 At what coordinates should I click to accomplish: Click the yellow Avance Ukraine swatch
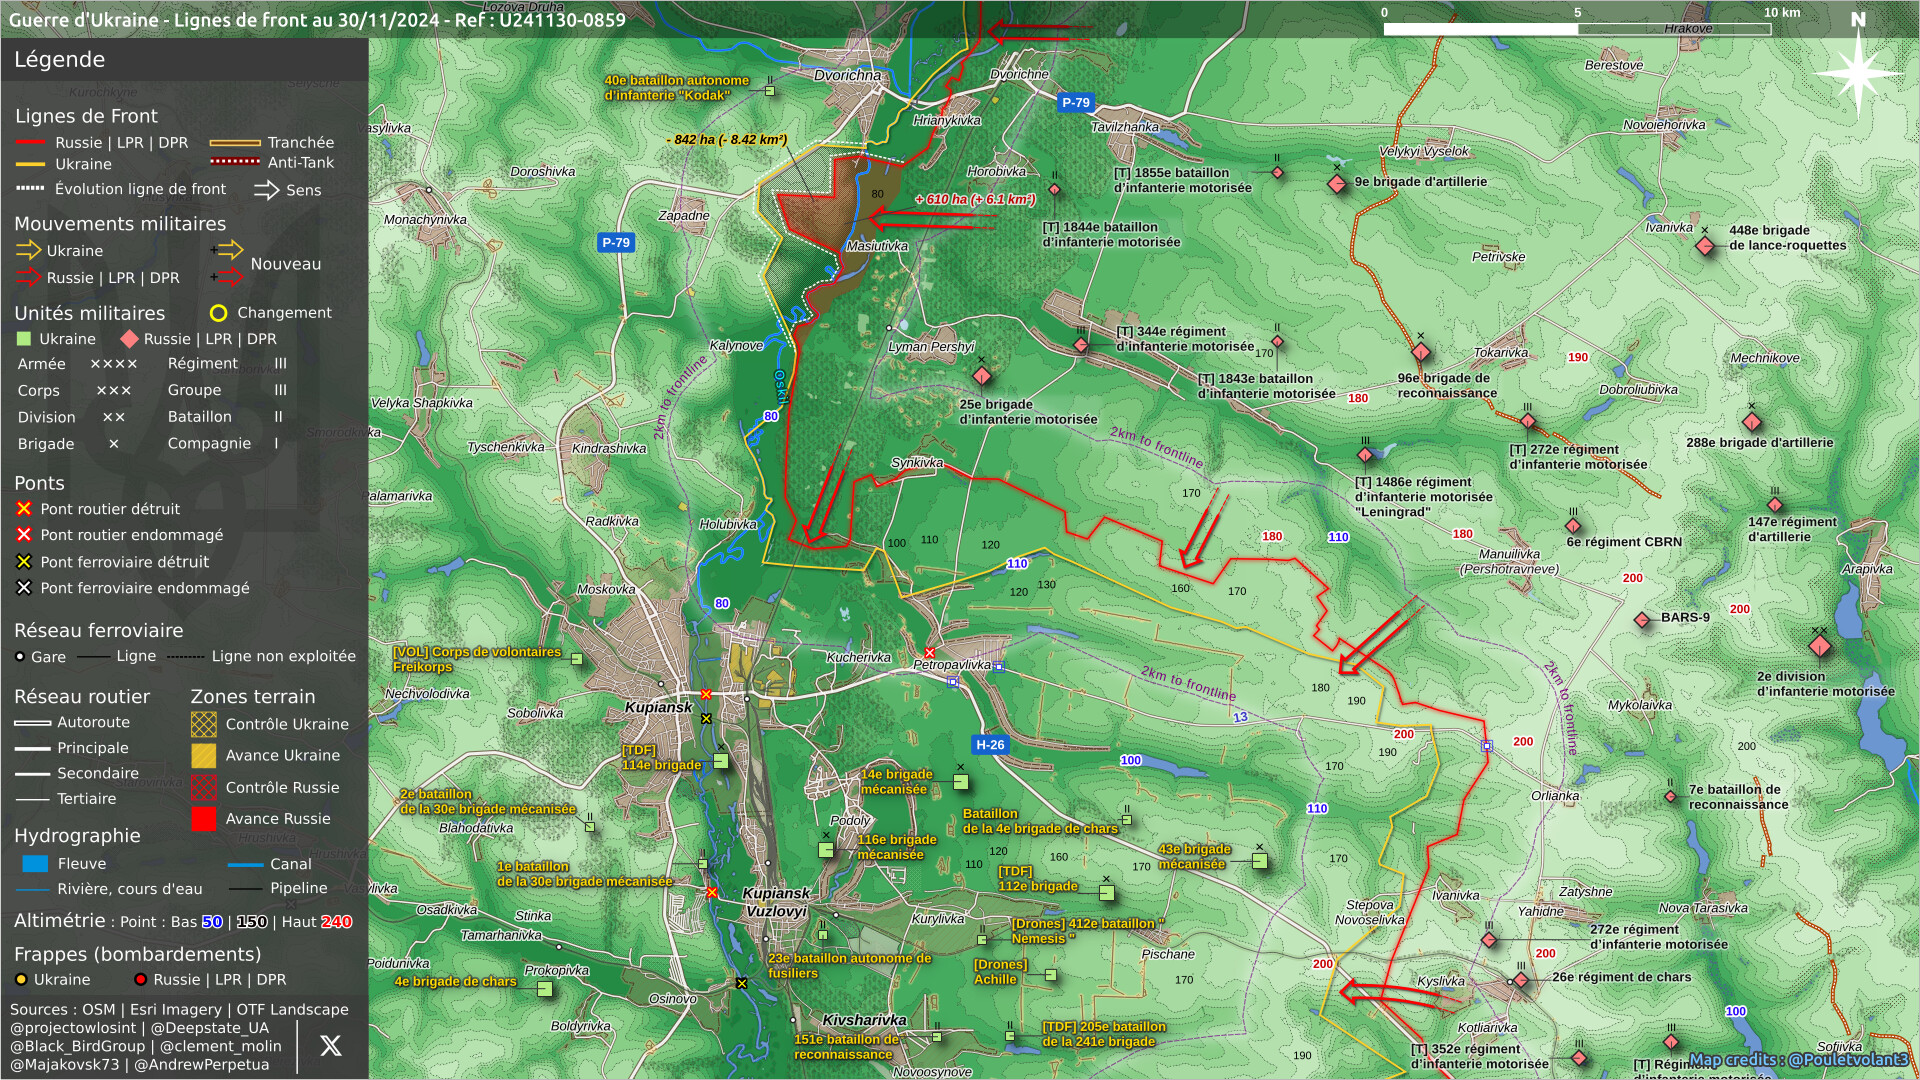204,756
